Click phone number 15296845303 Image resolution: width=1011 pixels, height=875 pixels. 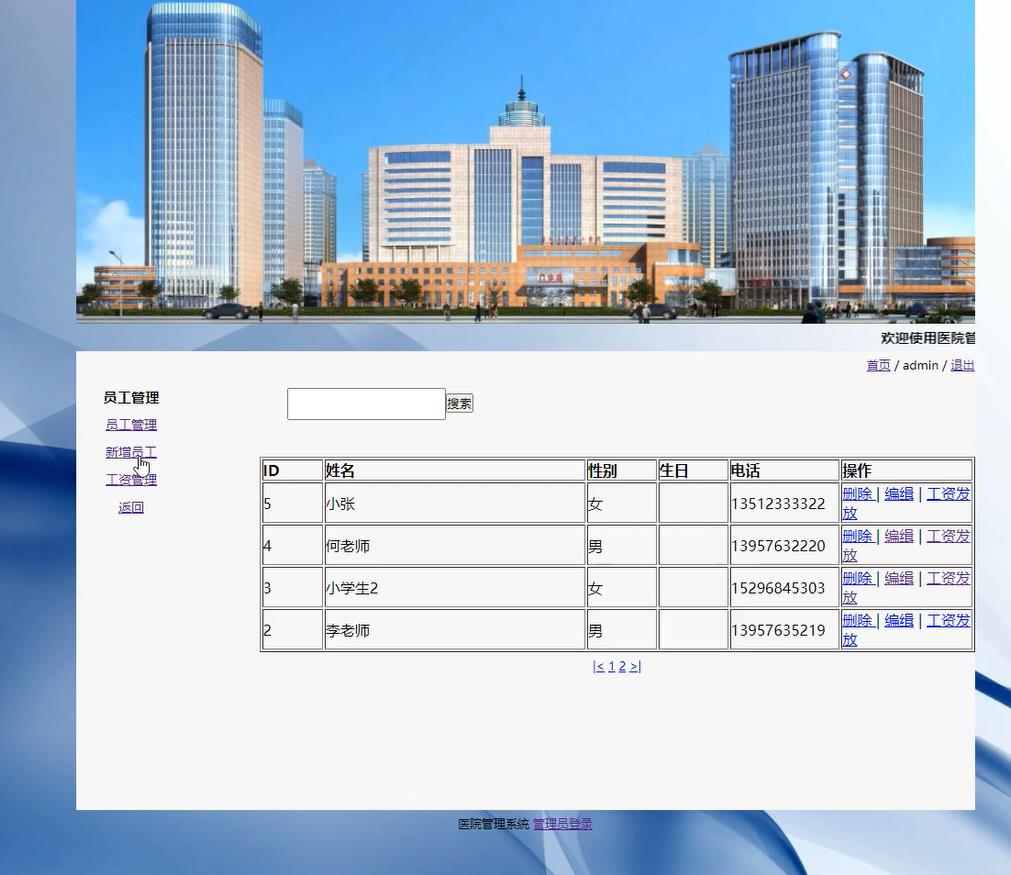778,589
